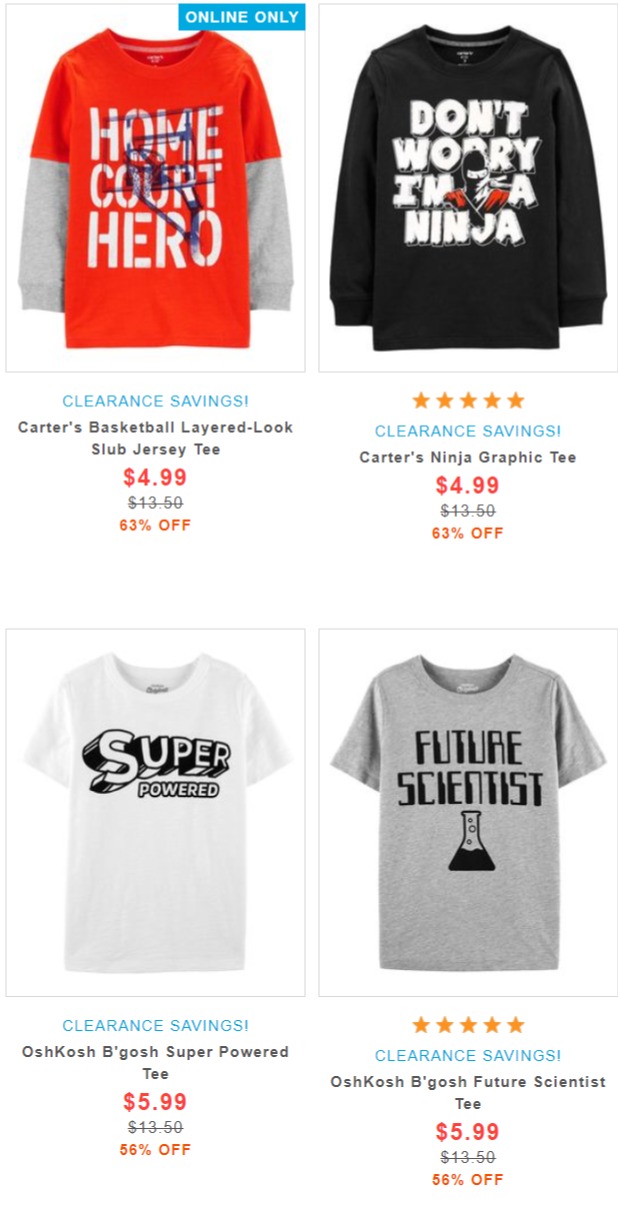This screenshot has width=618, height=1208.
Task: Click the star rating on the Future Scientist tee
Action: pos(468,1025)
